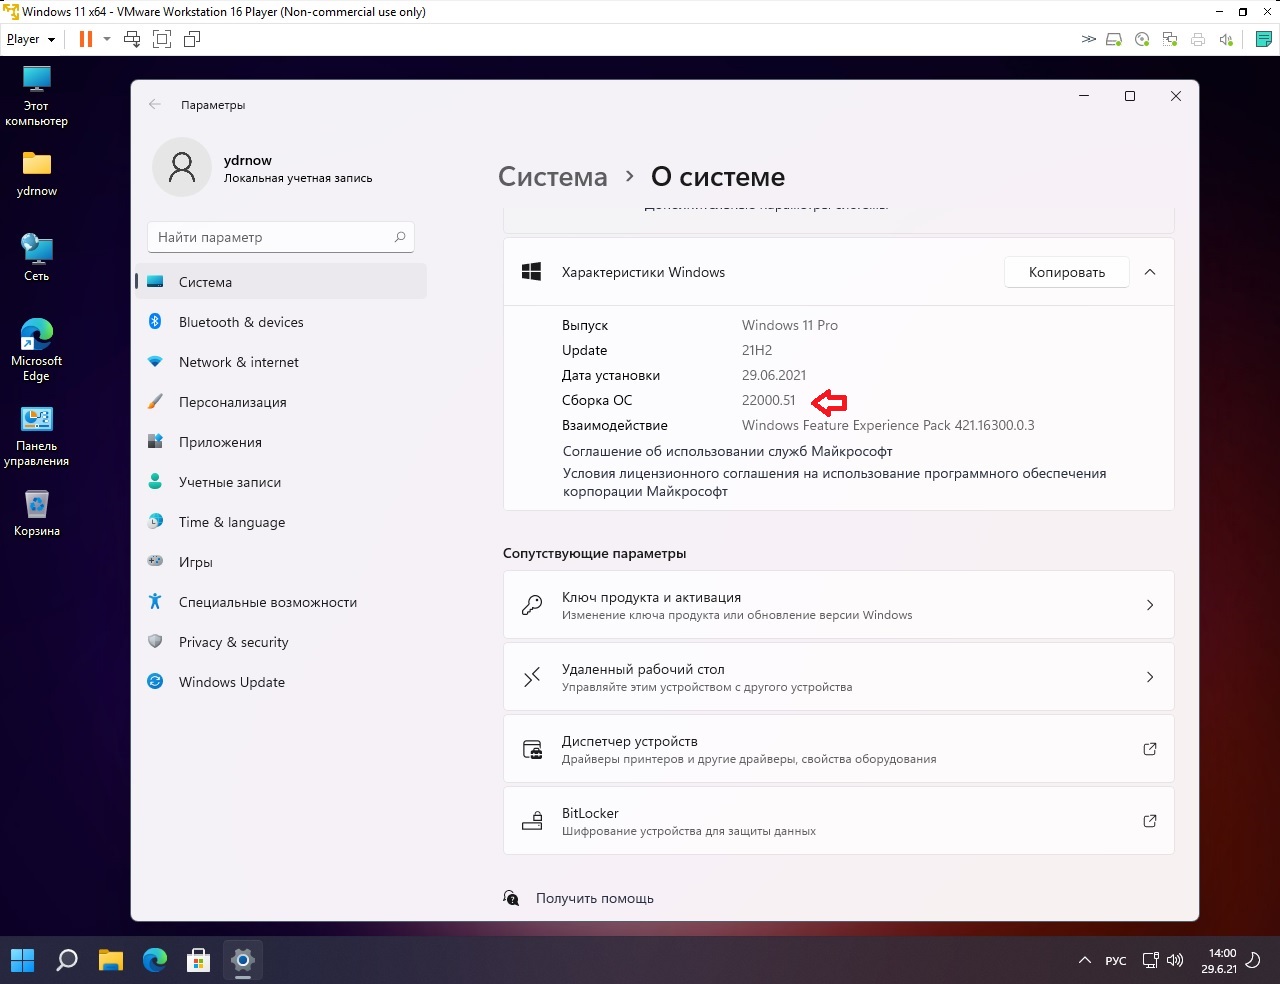Open the power options dropdown arrow next to the pause button
This screenshot has width=1280, height=984.
[x=106, y=39]
